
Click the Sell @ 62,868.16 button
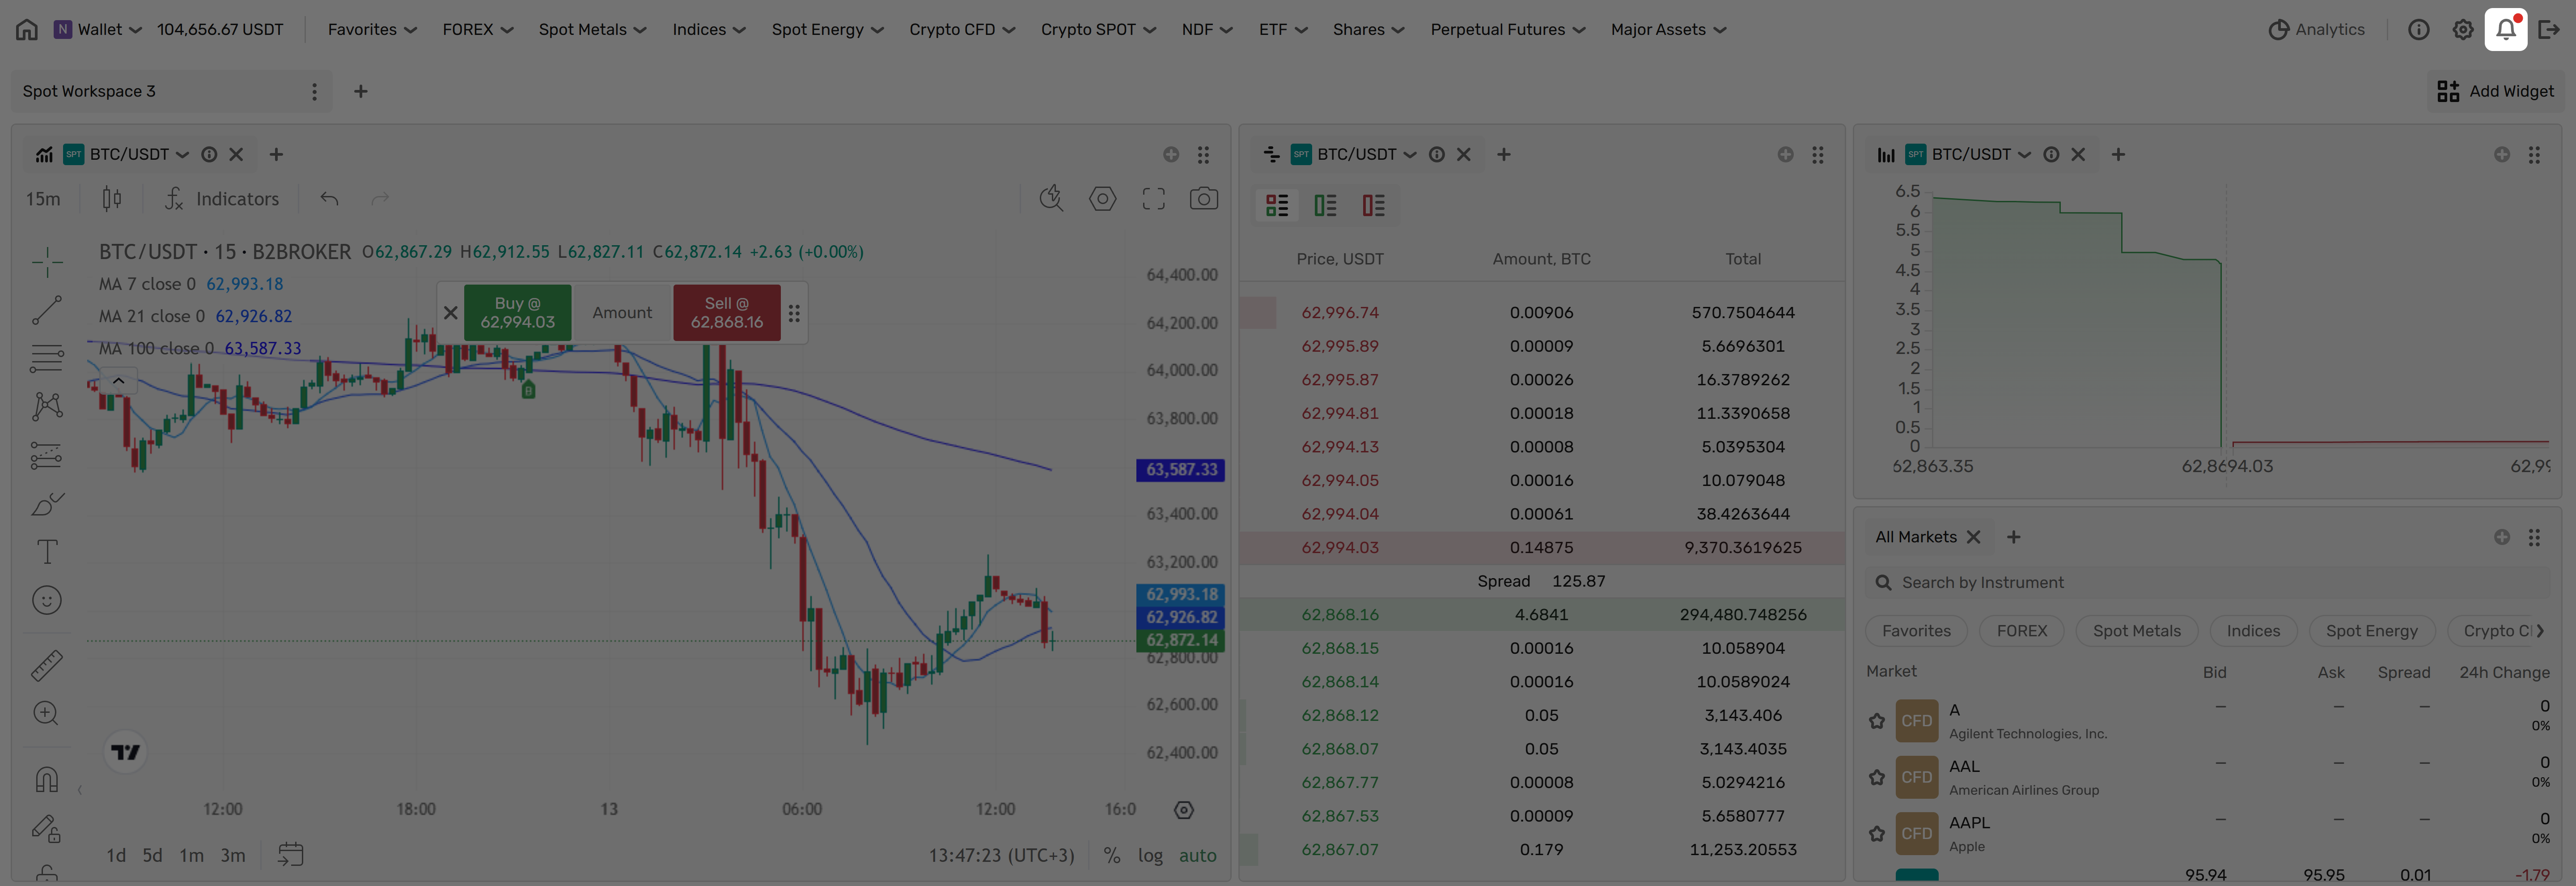pyautogui.click(x=727, y=313)
